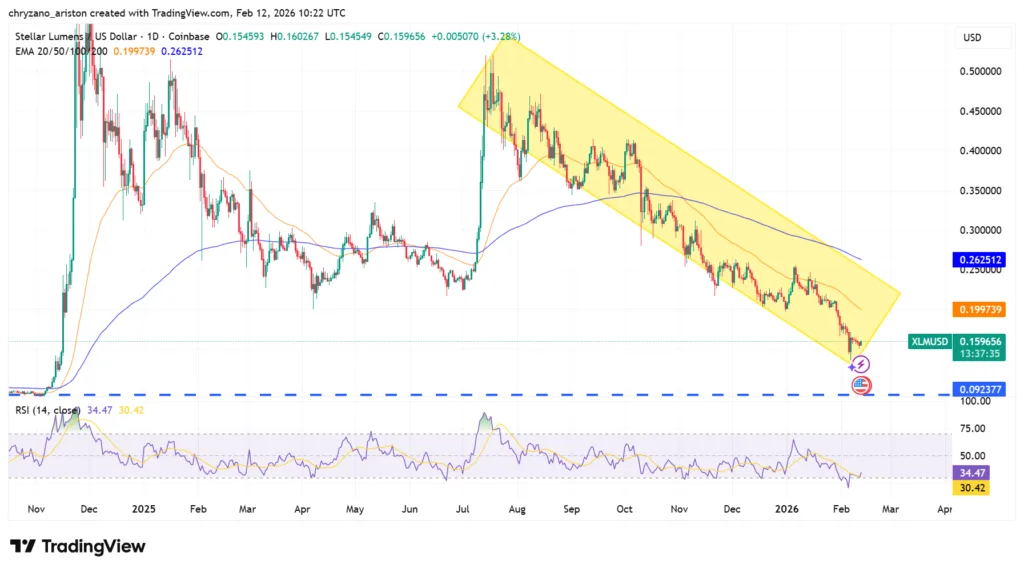The image size is (1024, 572).
Task: Click the yellow 30.42 RSI average label
Action: pos(974,489)
